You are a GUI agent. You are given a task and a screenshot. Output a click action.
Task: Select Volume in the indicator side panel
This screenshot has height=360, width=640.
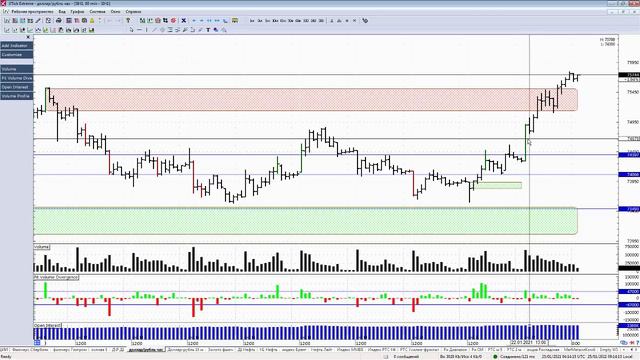coord(16,69)
